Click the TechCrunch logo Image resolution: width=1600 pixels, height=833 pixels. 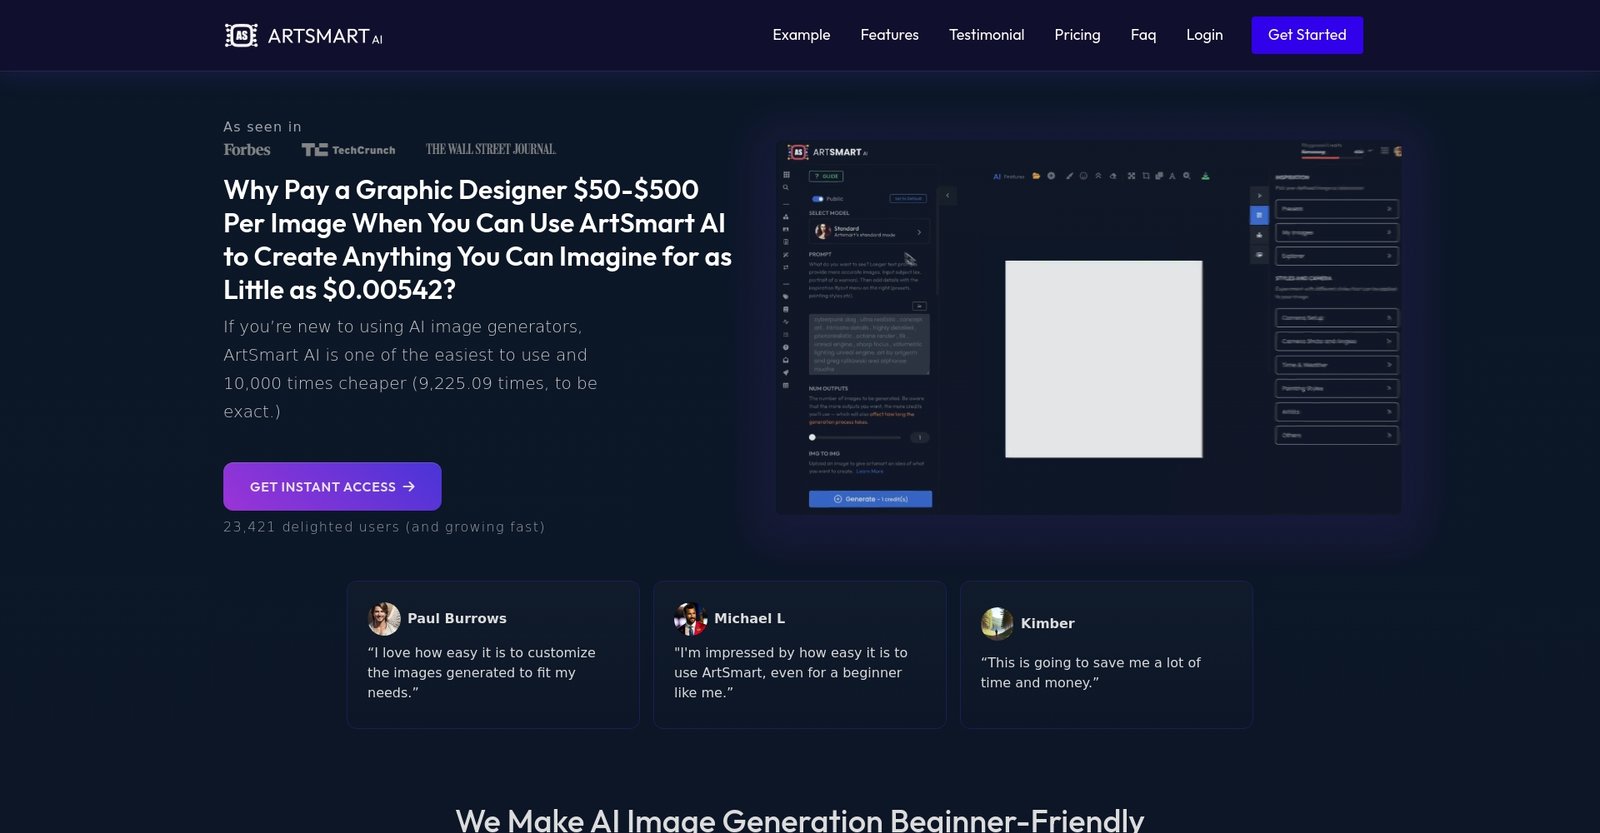348,150
